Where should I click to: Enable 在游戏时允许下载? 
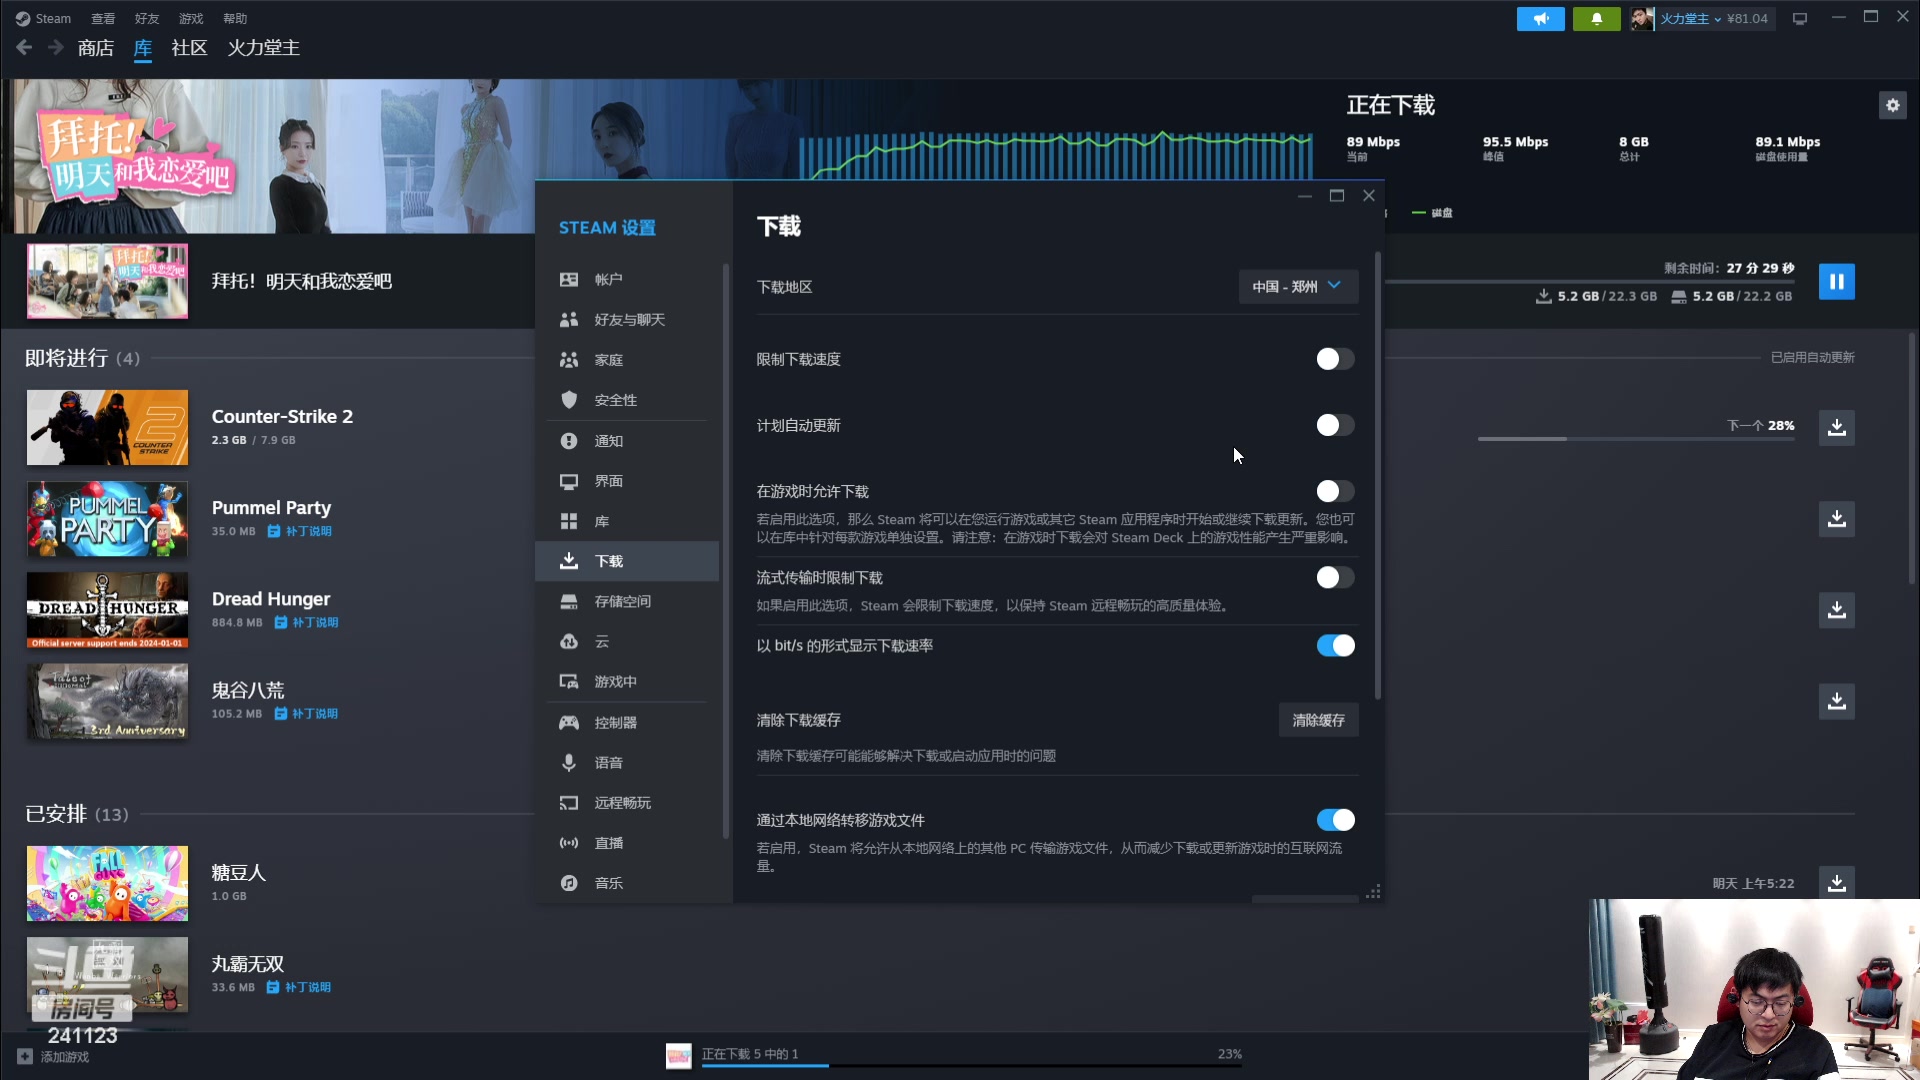(1334, 491)
